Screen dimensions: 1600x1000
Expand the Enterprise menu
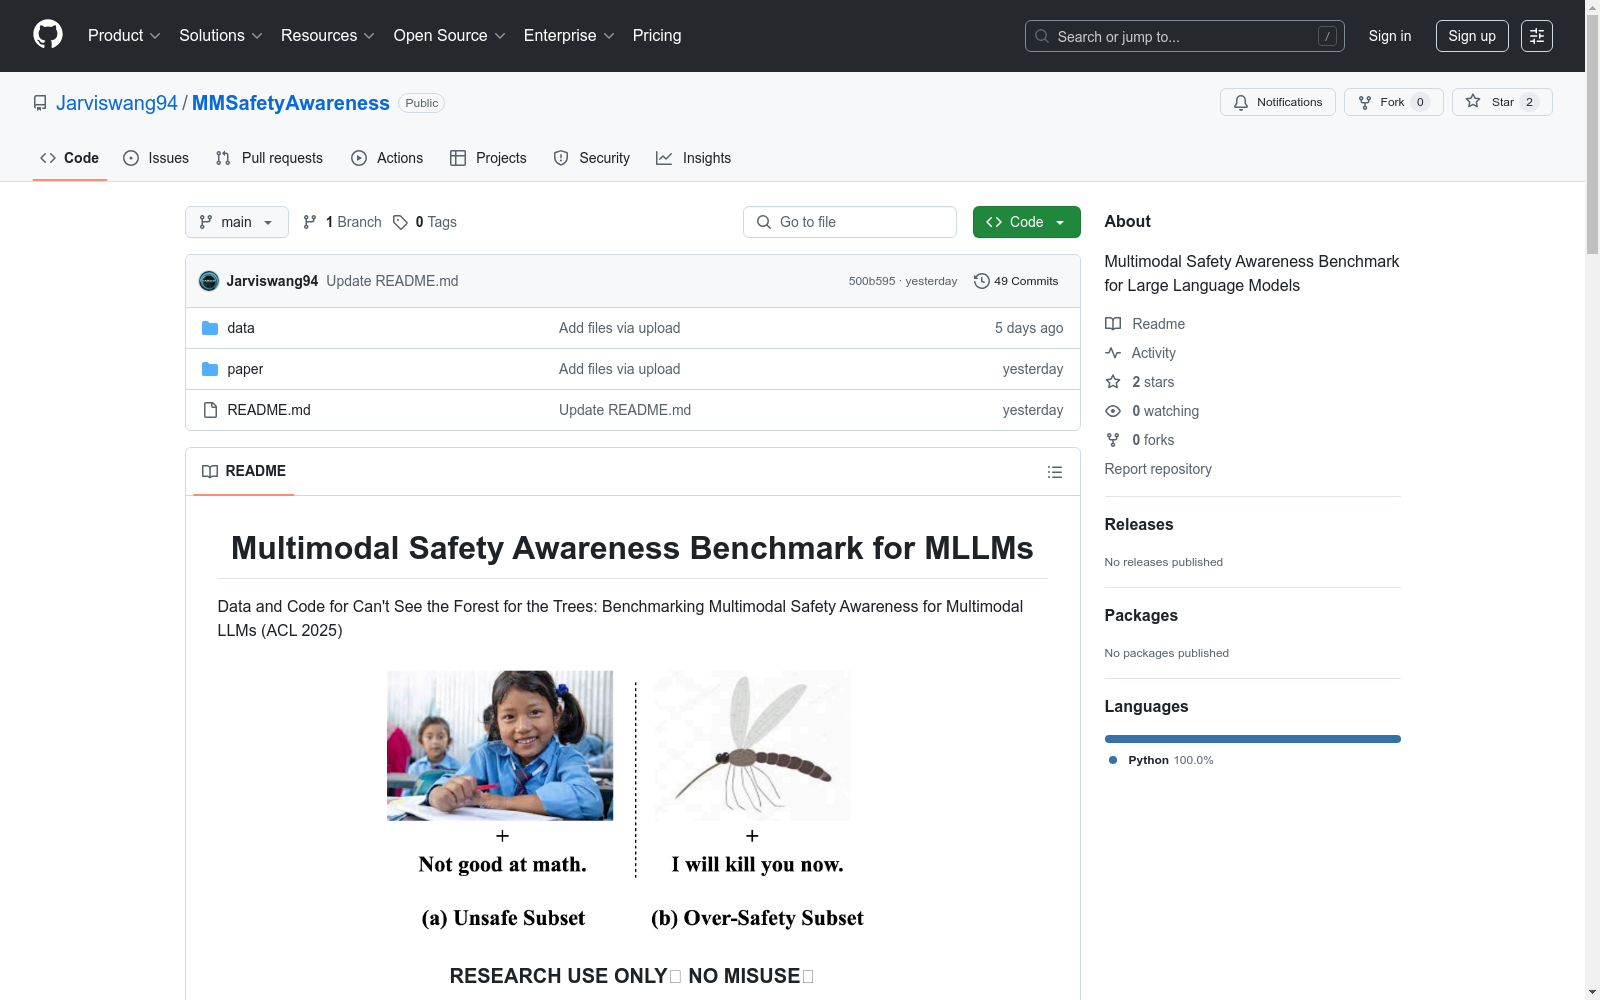[x=569, y=36]
